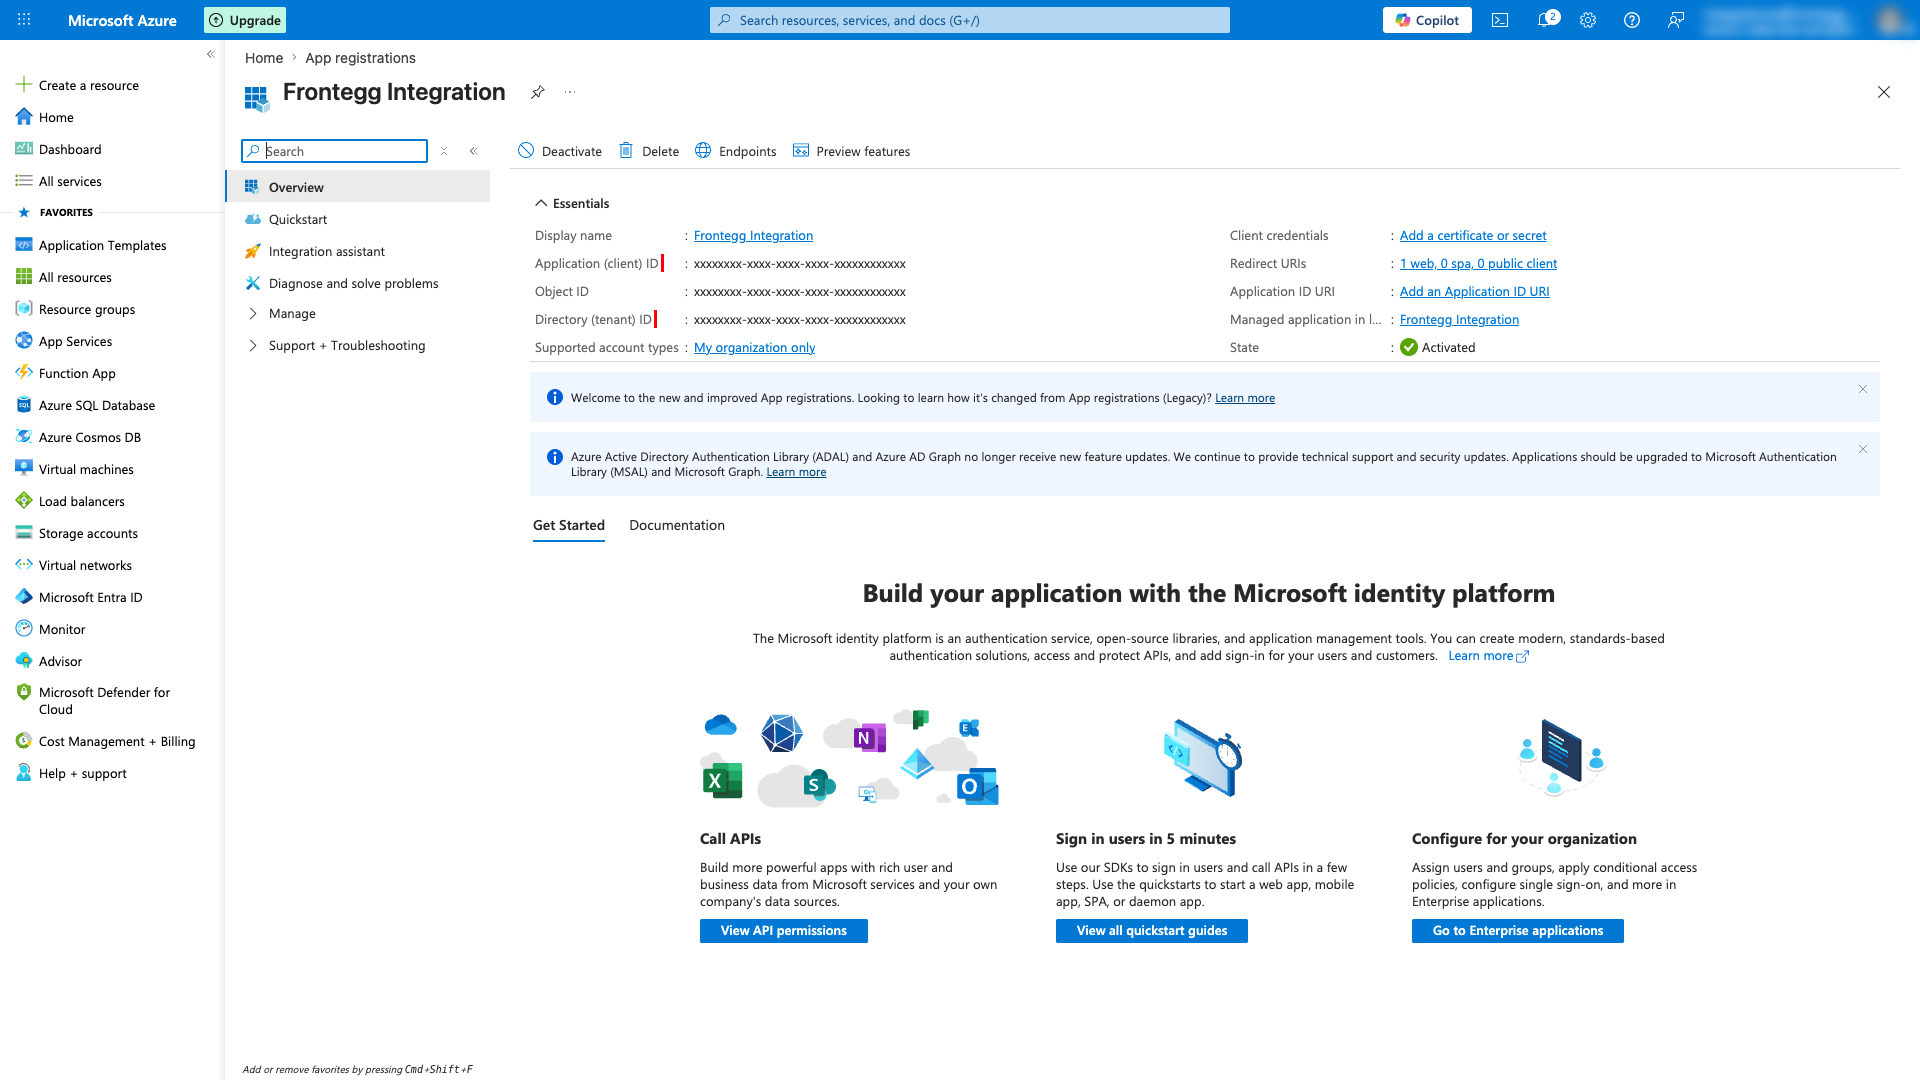
Task: Focus the global search resources box
Action: (970, 20)
